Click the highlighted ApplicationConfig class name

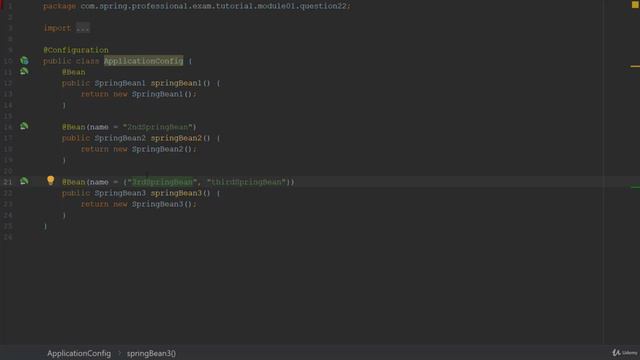(x=143, y=61)
